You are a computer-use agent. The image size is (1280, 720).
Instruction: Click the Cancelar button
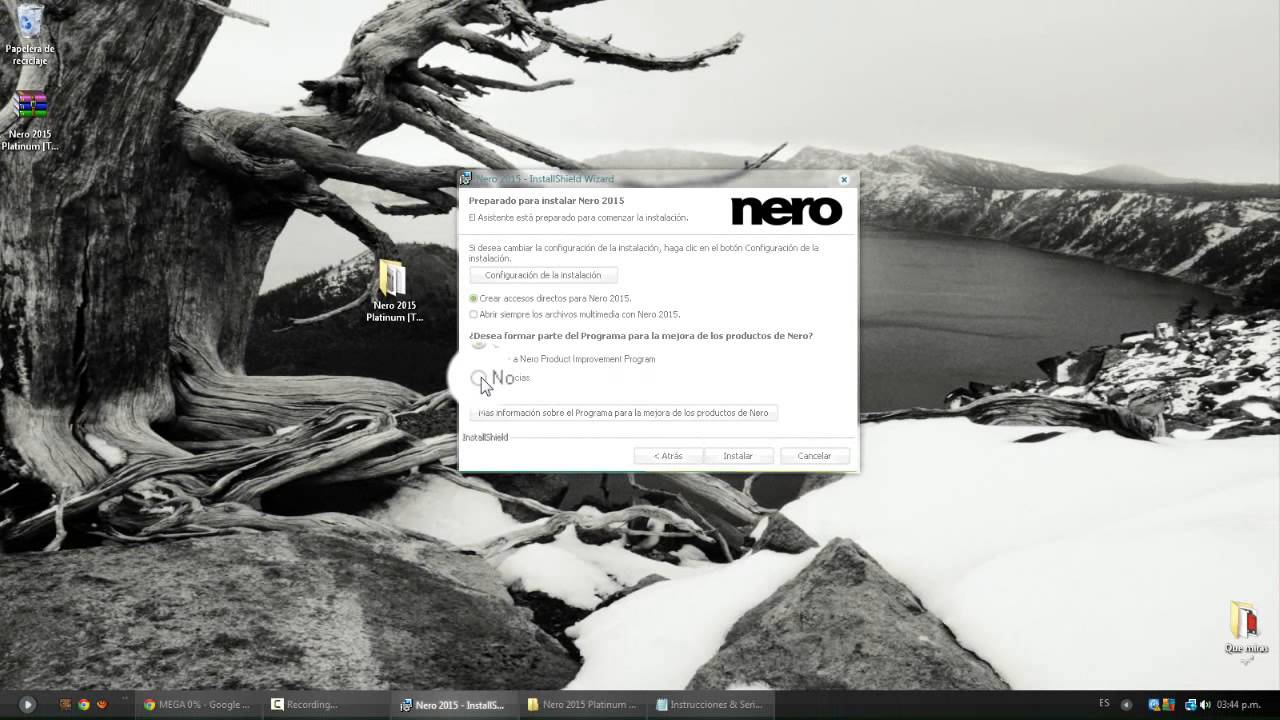point(814,456)
